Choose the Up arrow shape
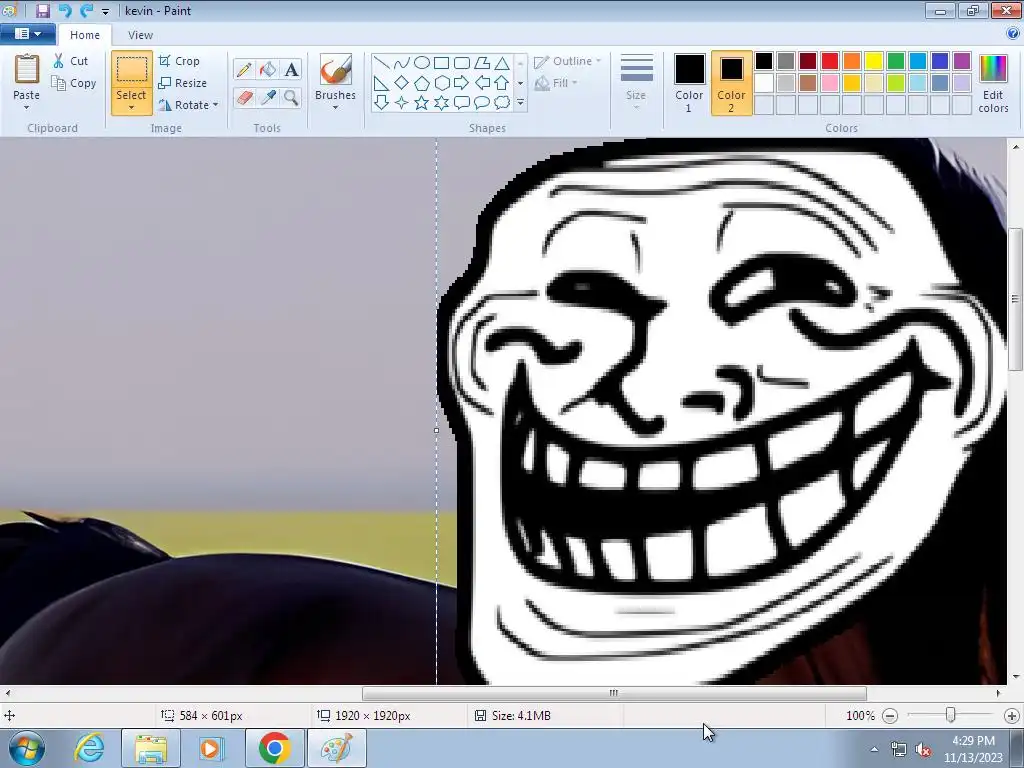 [x=502, y=83]
